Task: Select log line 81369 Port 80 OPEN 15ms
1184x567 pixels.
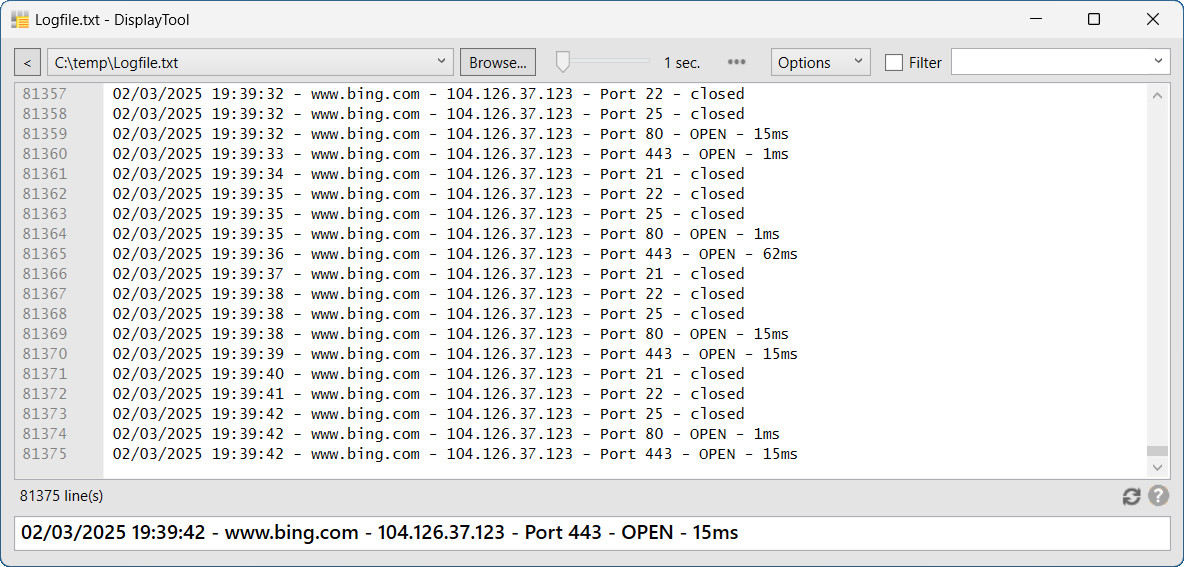Action: pos(451,334)
